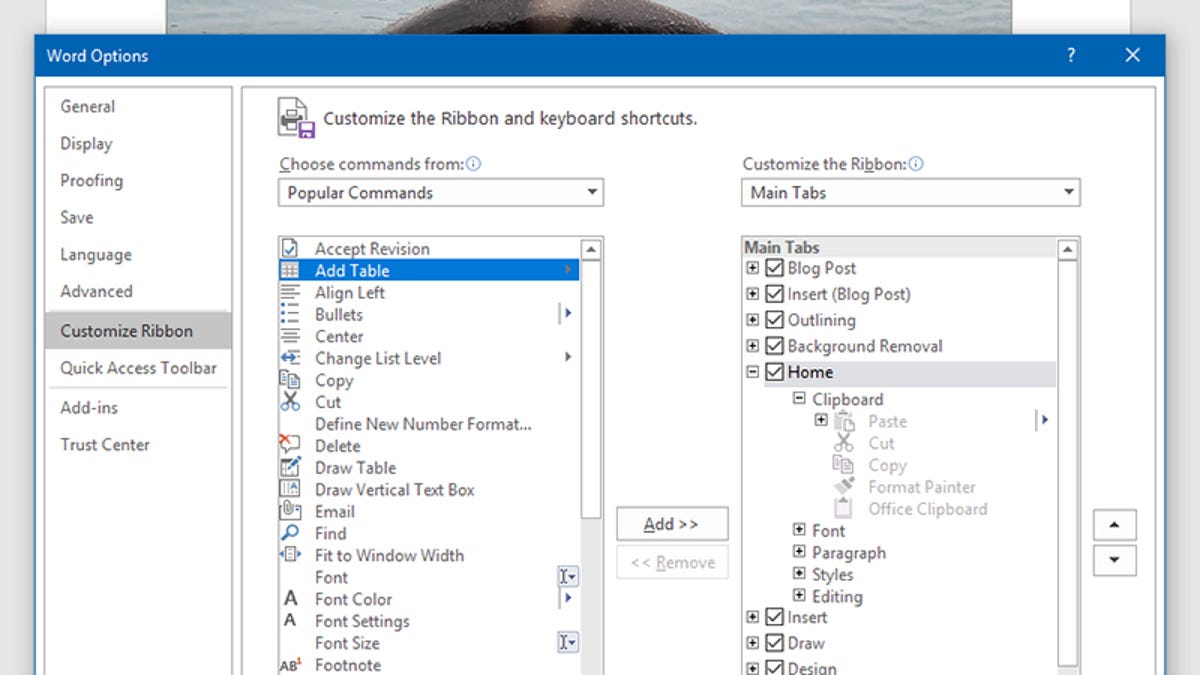1200x675 pixels.
Task: Click the Paste clipboard icon under Clipboard
Action: [x=845, y=422]
